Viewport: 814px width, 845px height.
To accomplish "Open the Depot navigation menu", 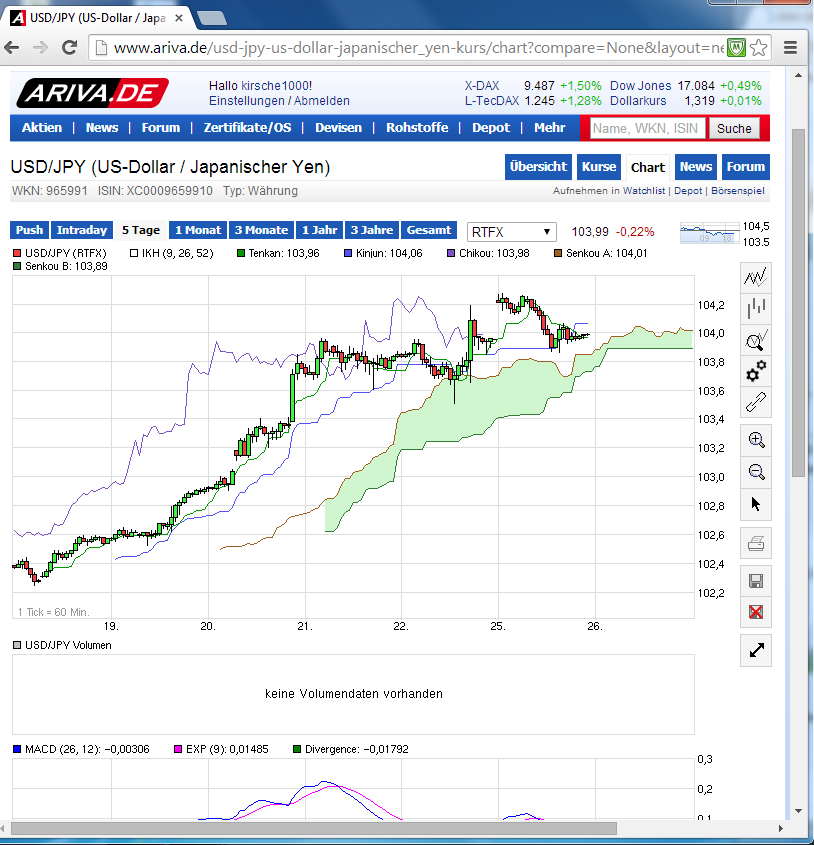I will (491, 128).
